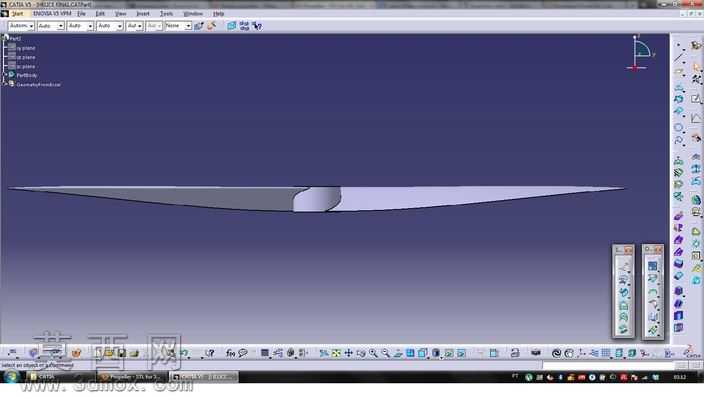Click the Save disk icon
704x396 pixels.
121,353
